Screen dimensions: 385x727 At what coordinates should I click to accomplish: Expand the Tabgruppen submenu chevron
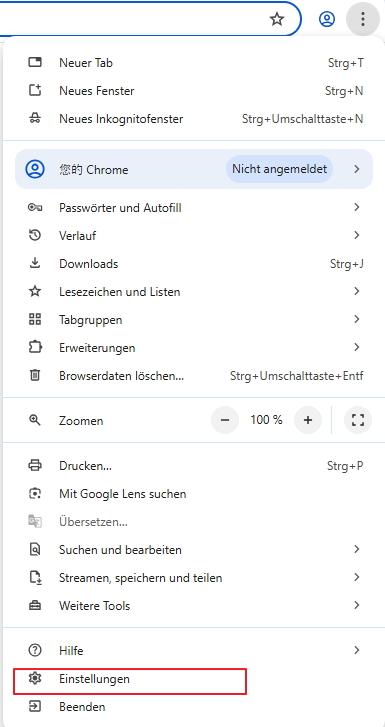(357, 319)
